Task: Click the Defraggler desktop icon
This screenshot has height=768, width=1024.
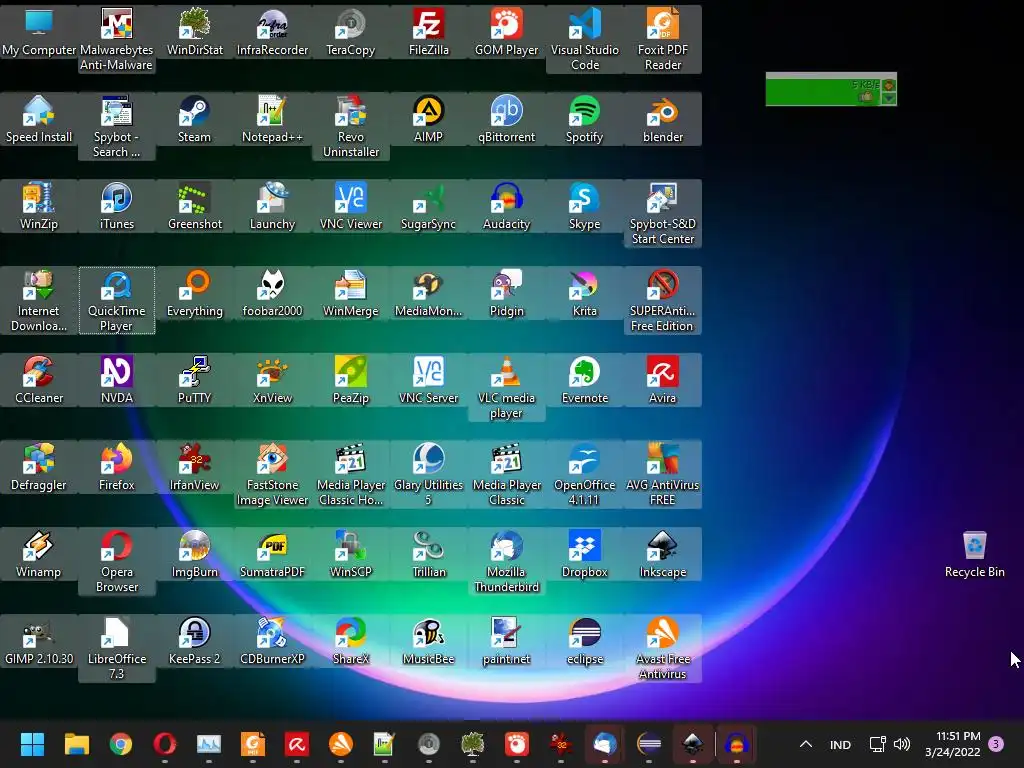Action: pos(39,467)
